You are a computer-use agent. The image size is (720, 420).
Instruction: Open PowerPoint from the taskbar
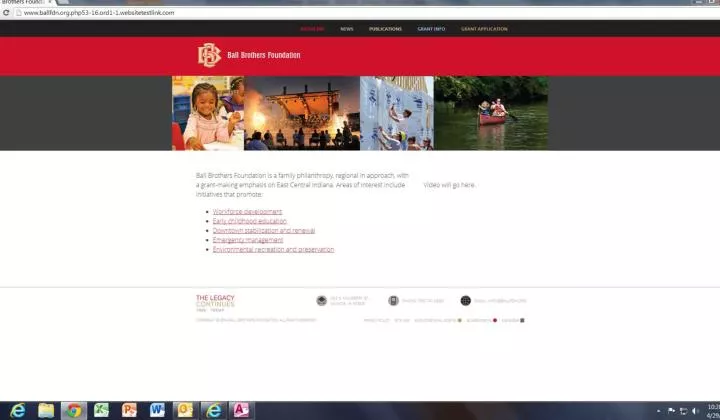tap(129, 410)
